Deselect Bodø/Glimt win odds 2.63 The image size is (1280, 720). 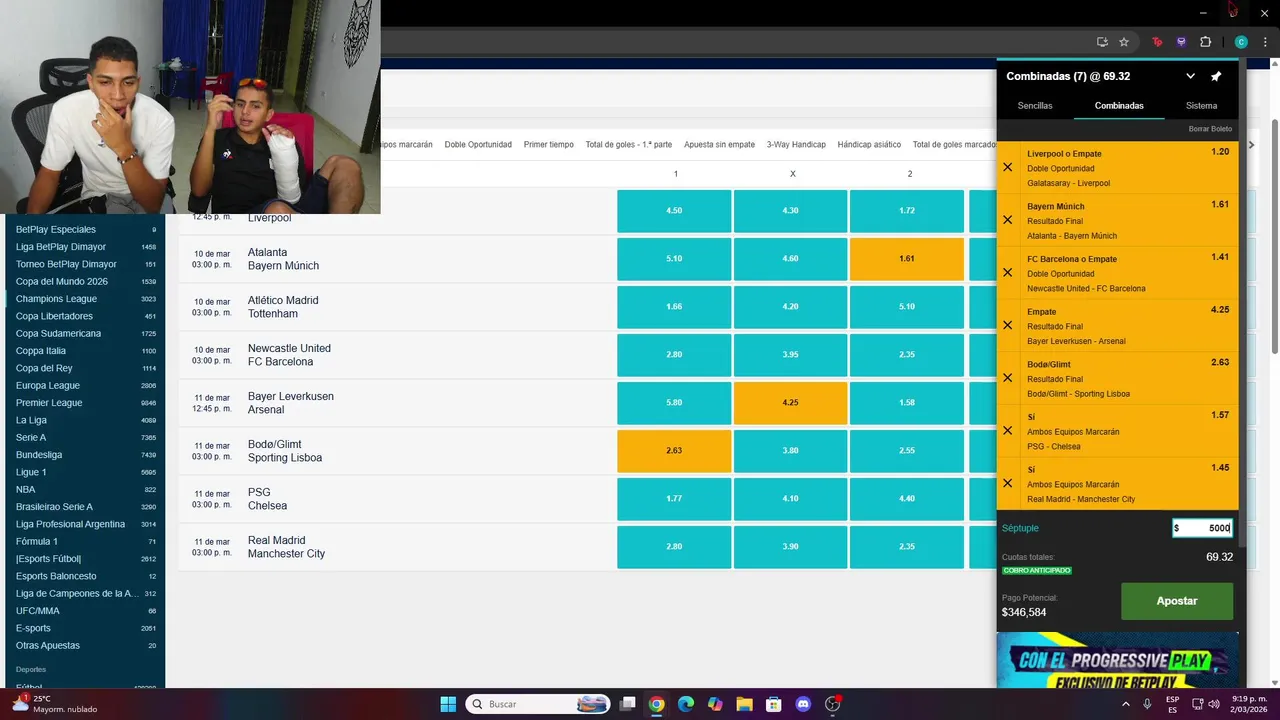point(674,451)
